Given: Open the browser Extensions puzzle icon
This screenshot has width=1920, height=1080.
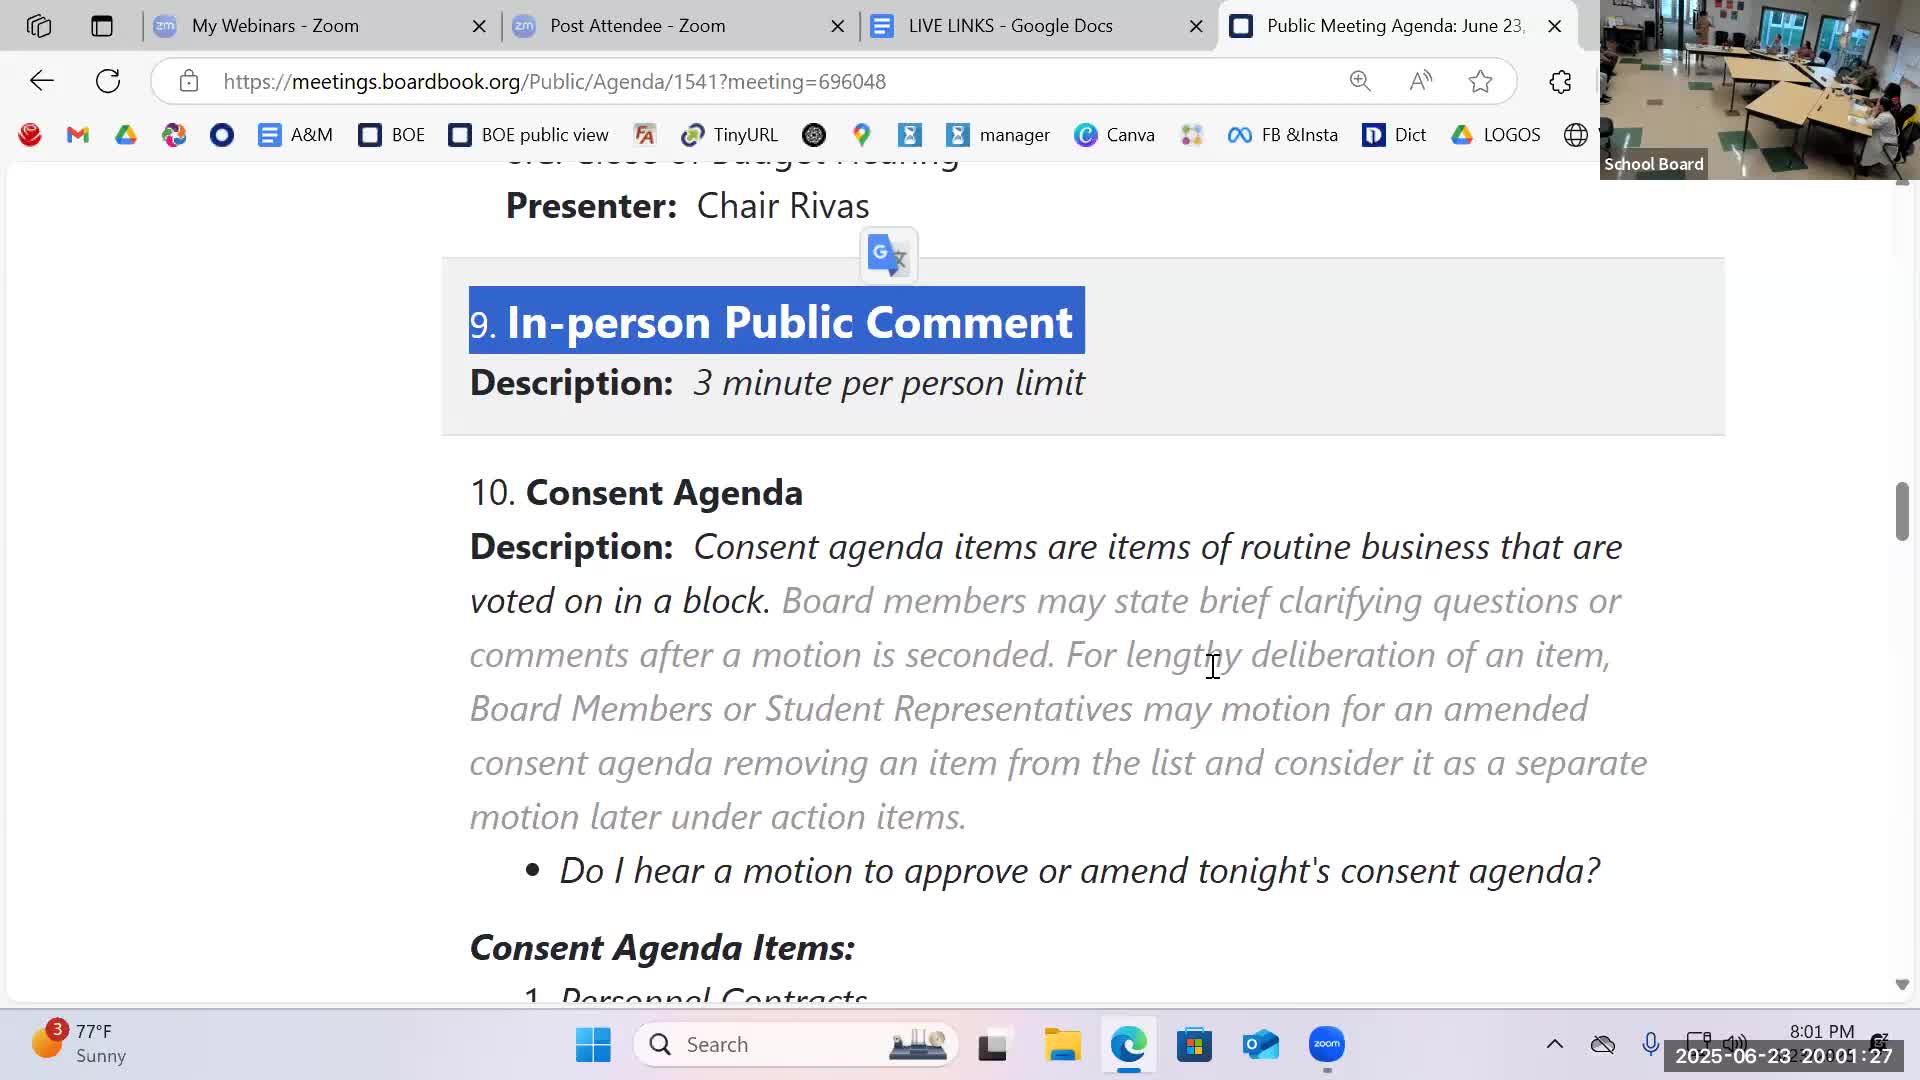Looking at the screenshot, I should [x=1561, y=81].
